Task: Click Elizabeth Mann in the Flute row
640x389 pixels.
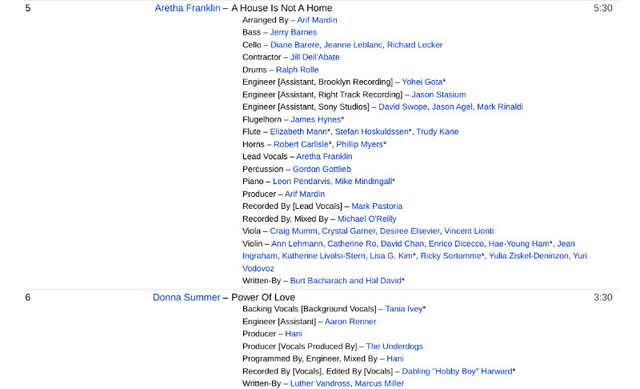Action: point(299,132)
